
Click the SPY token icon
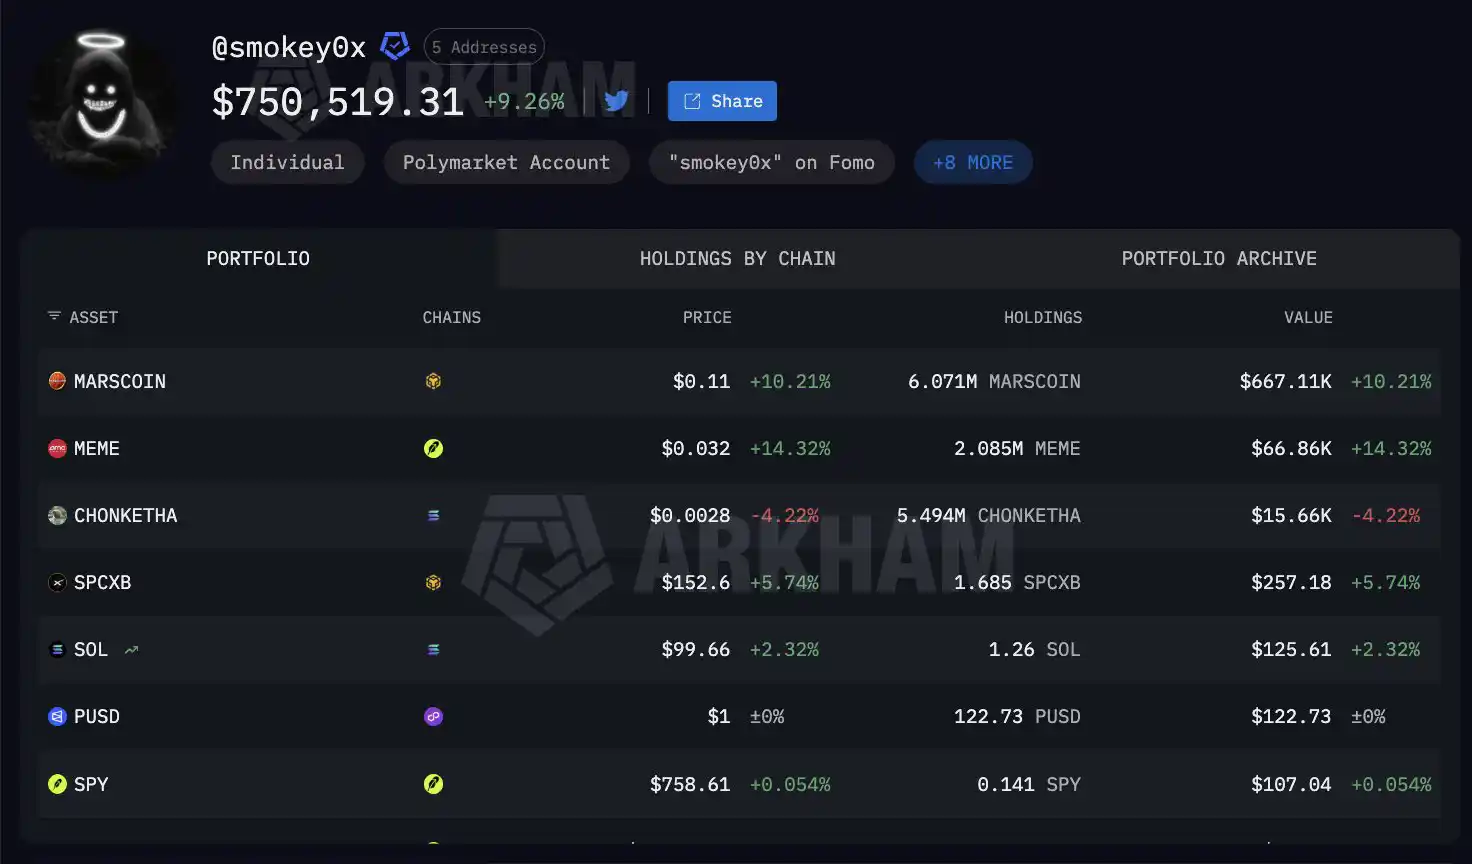(58, 784)
